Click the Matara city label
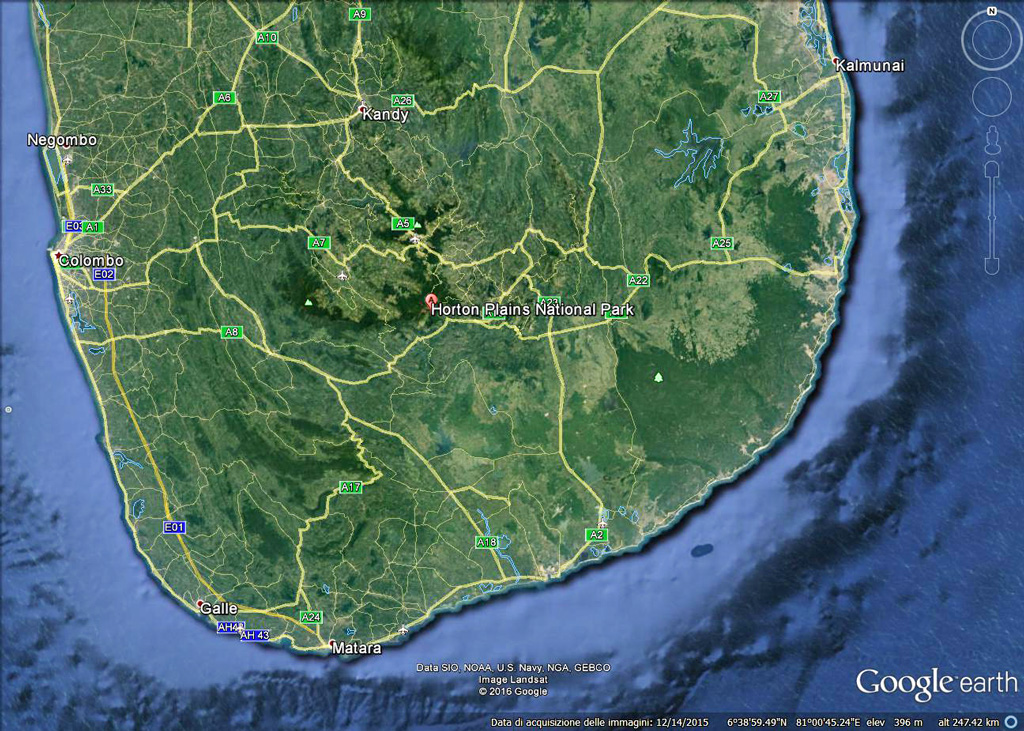1024x731 pixels. [x=356, y=648]
